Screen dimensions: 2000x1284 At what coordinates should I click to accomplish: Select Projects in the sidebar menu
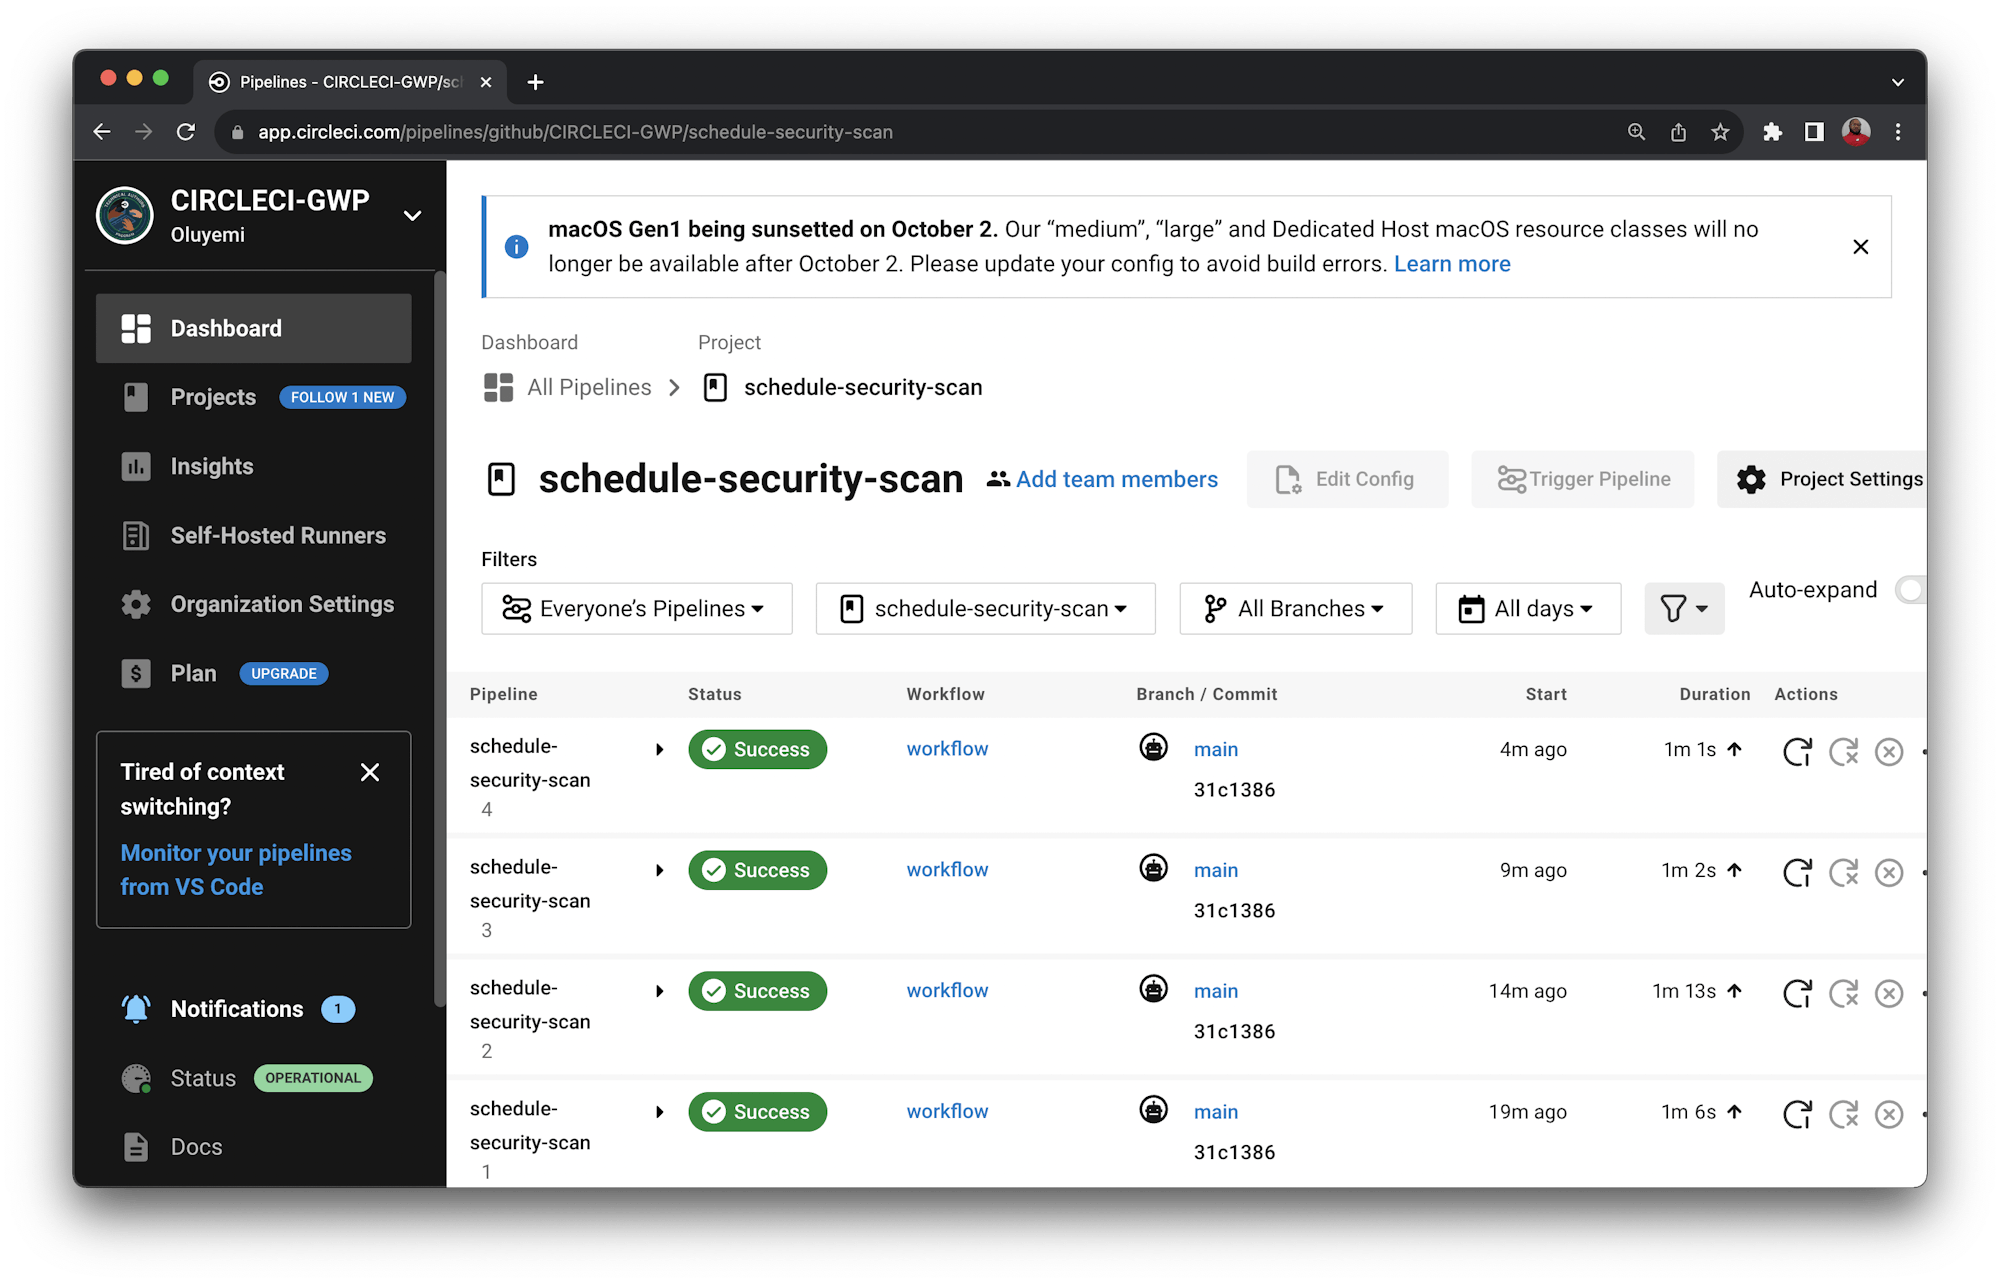[x=213, y=397]
